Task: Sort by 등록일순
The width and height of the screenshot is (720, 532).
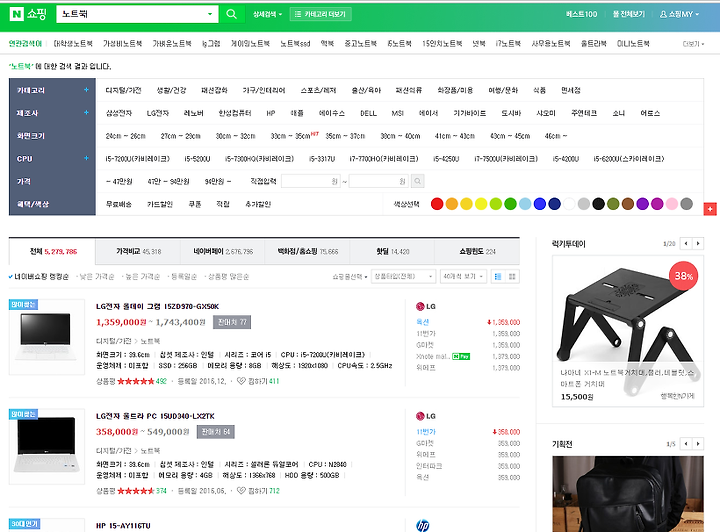Action: click(x=182, y=276)
